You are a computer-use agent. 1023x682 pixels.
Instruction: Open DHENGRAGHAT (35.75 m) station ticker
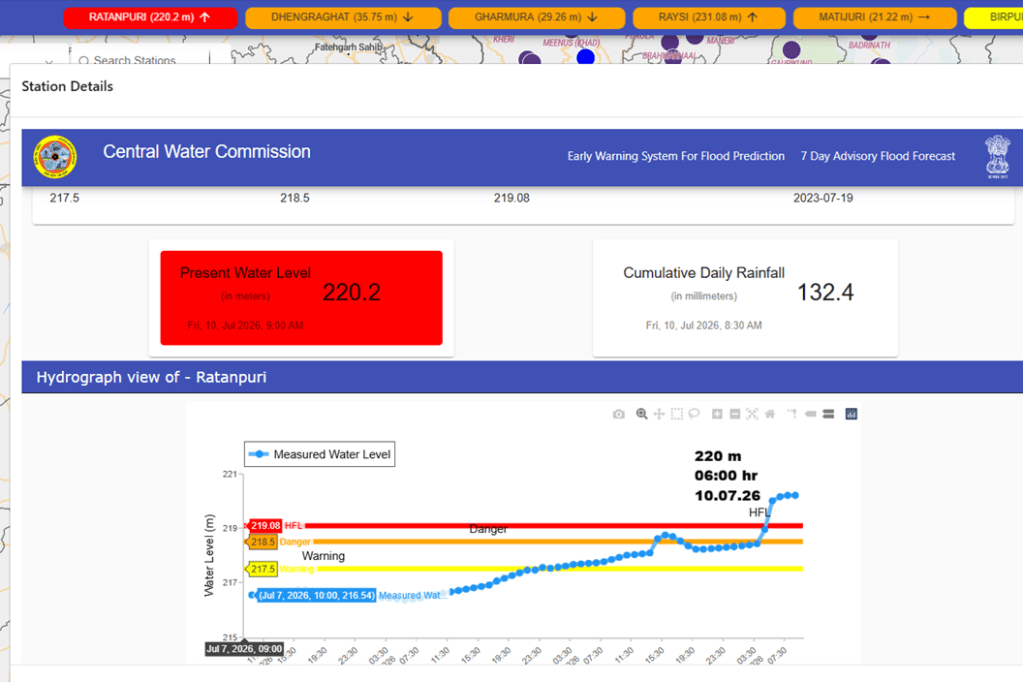point(343,18)
